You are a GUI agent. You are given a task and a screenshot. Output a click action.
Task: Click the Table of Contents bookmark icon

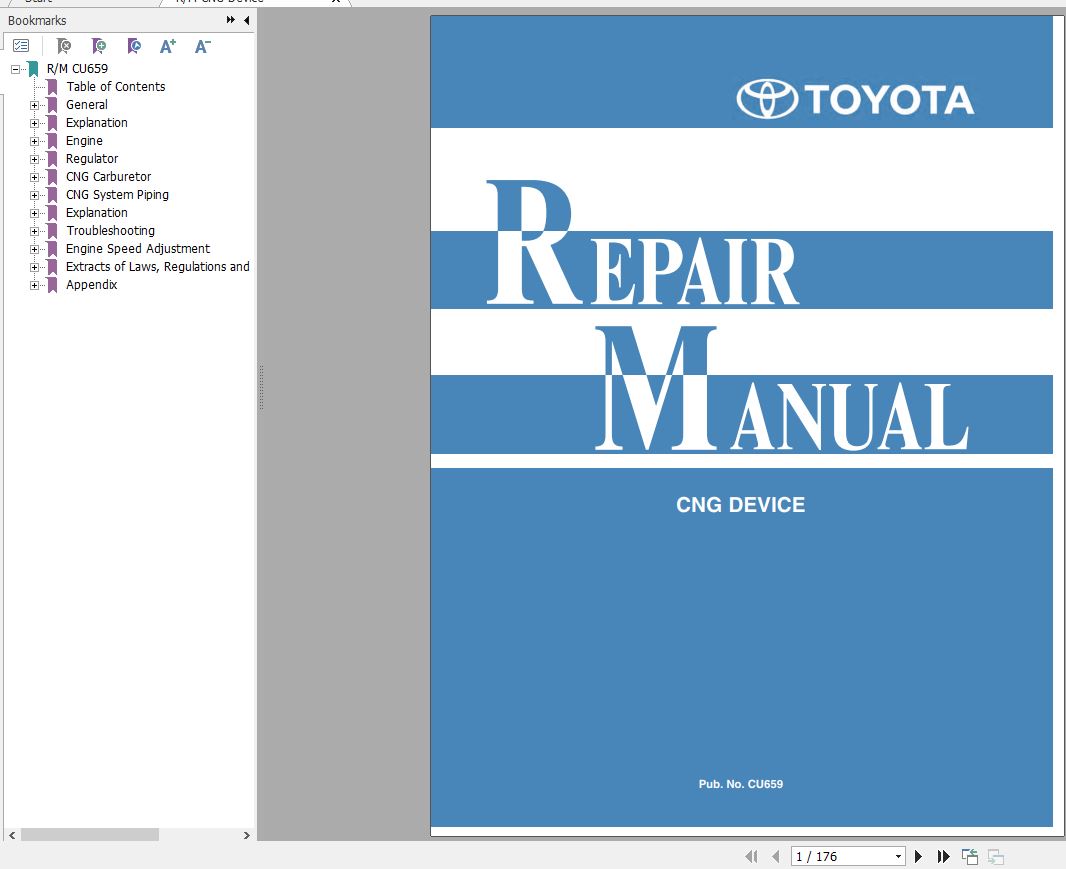click(52, 87)
